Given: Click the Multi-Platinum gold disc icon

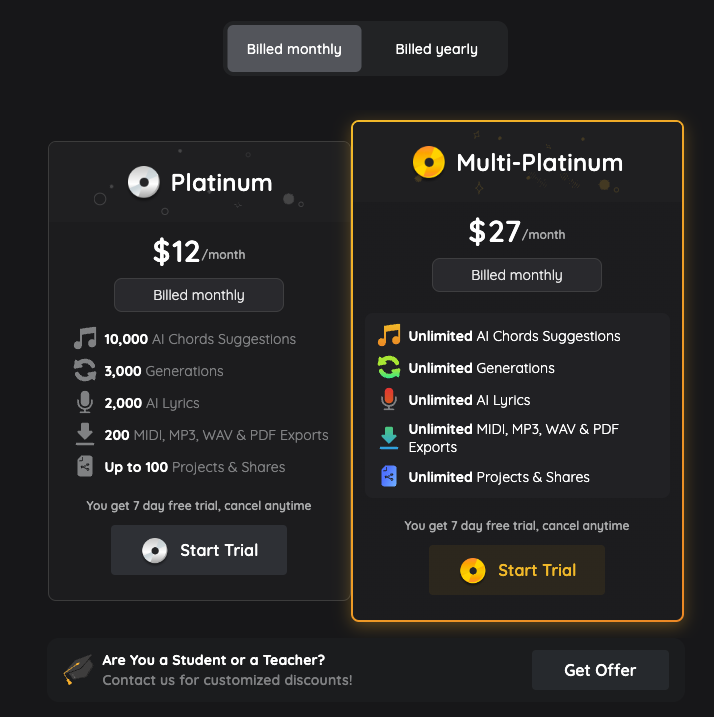Looking at the screenshot, I should tap(429, 162).
